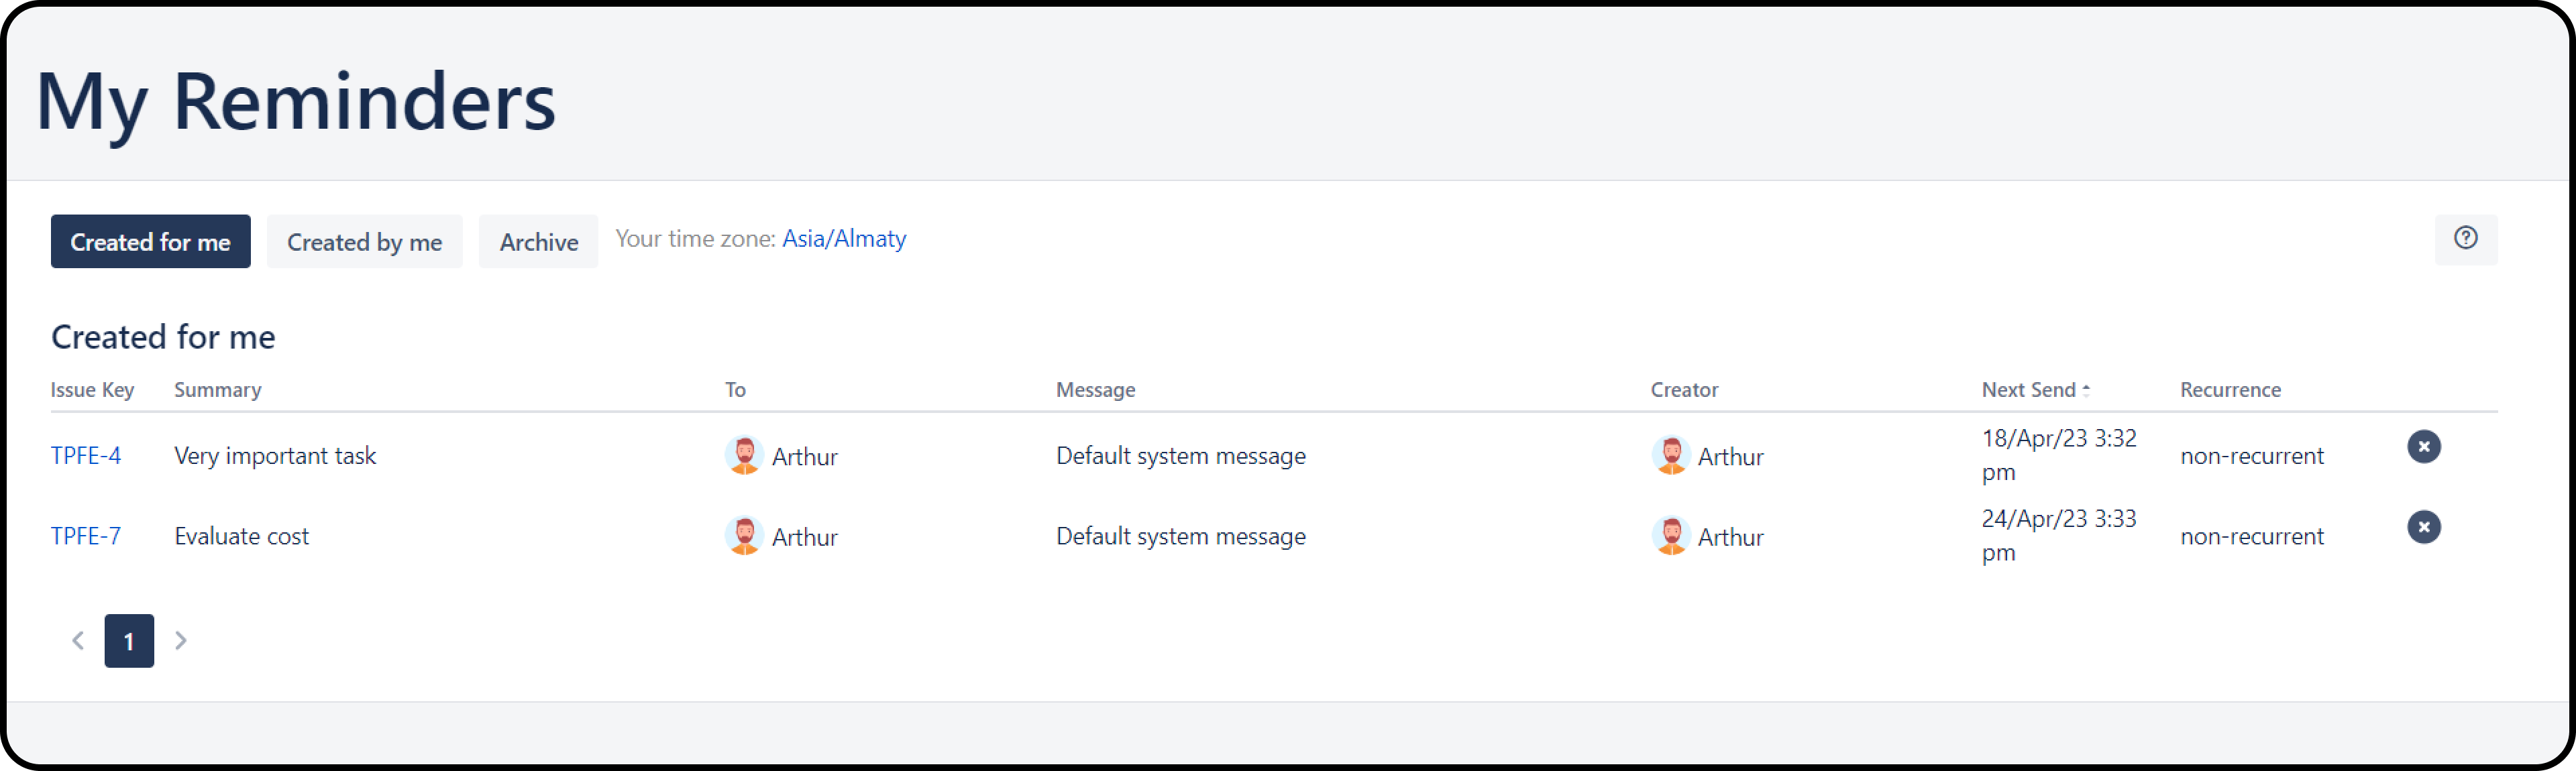Click creator avatar for Very important task
Screen dimensions: 2576x771
(1670, 456)
